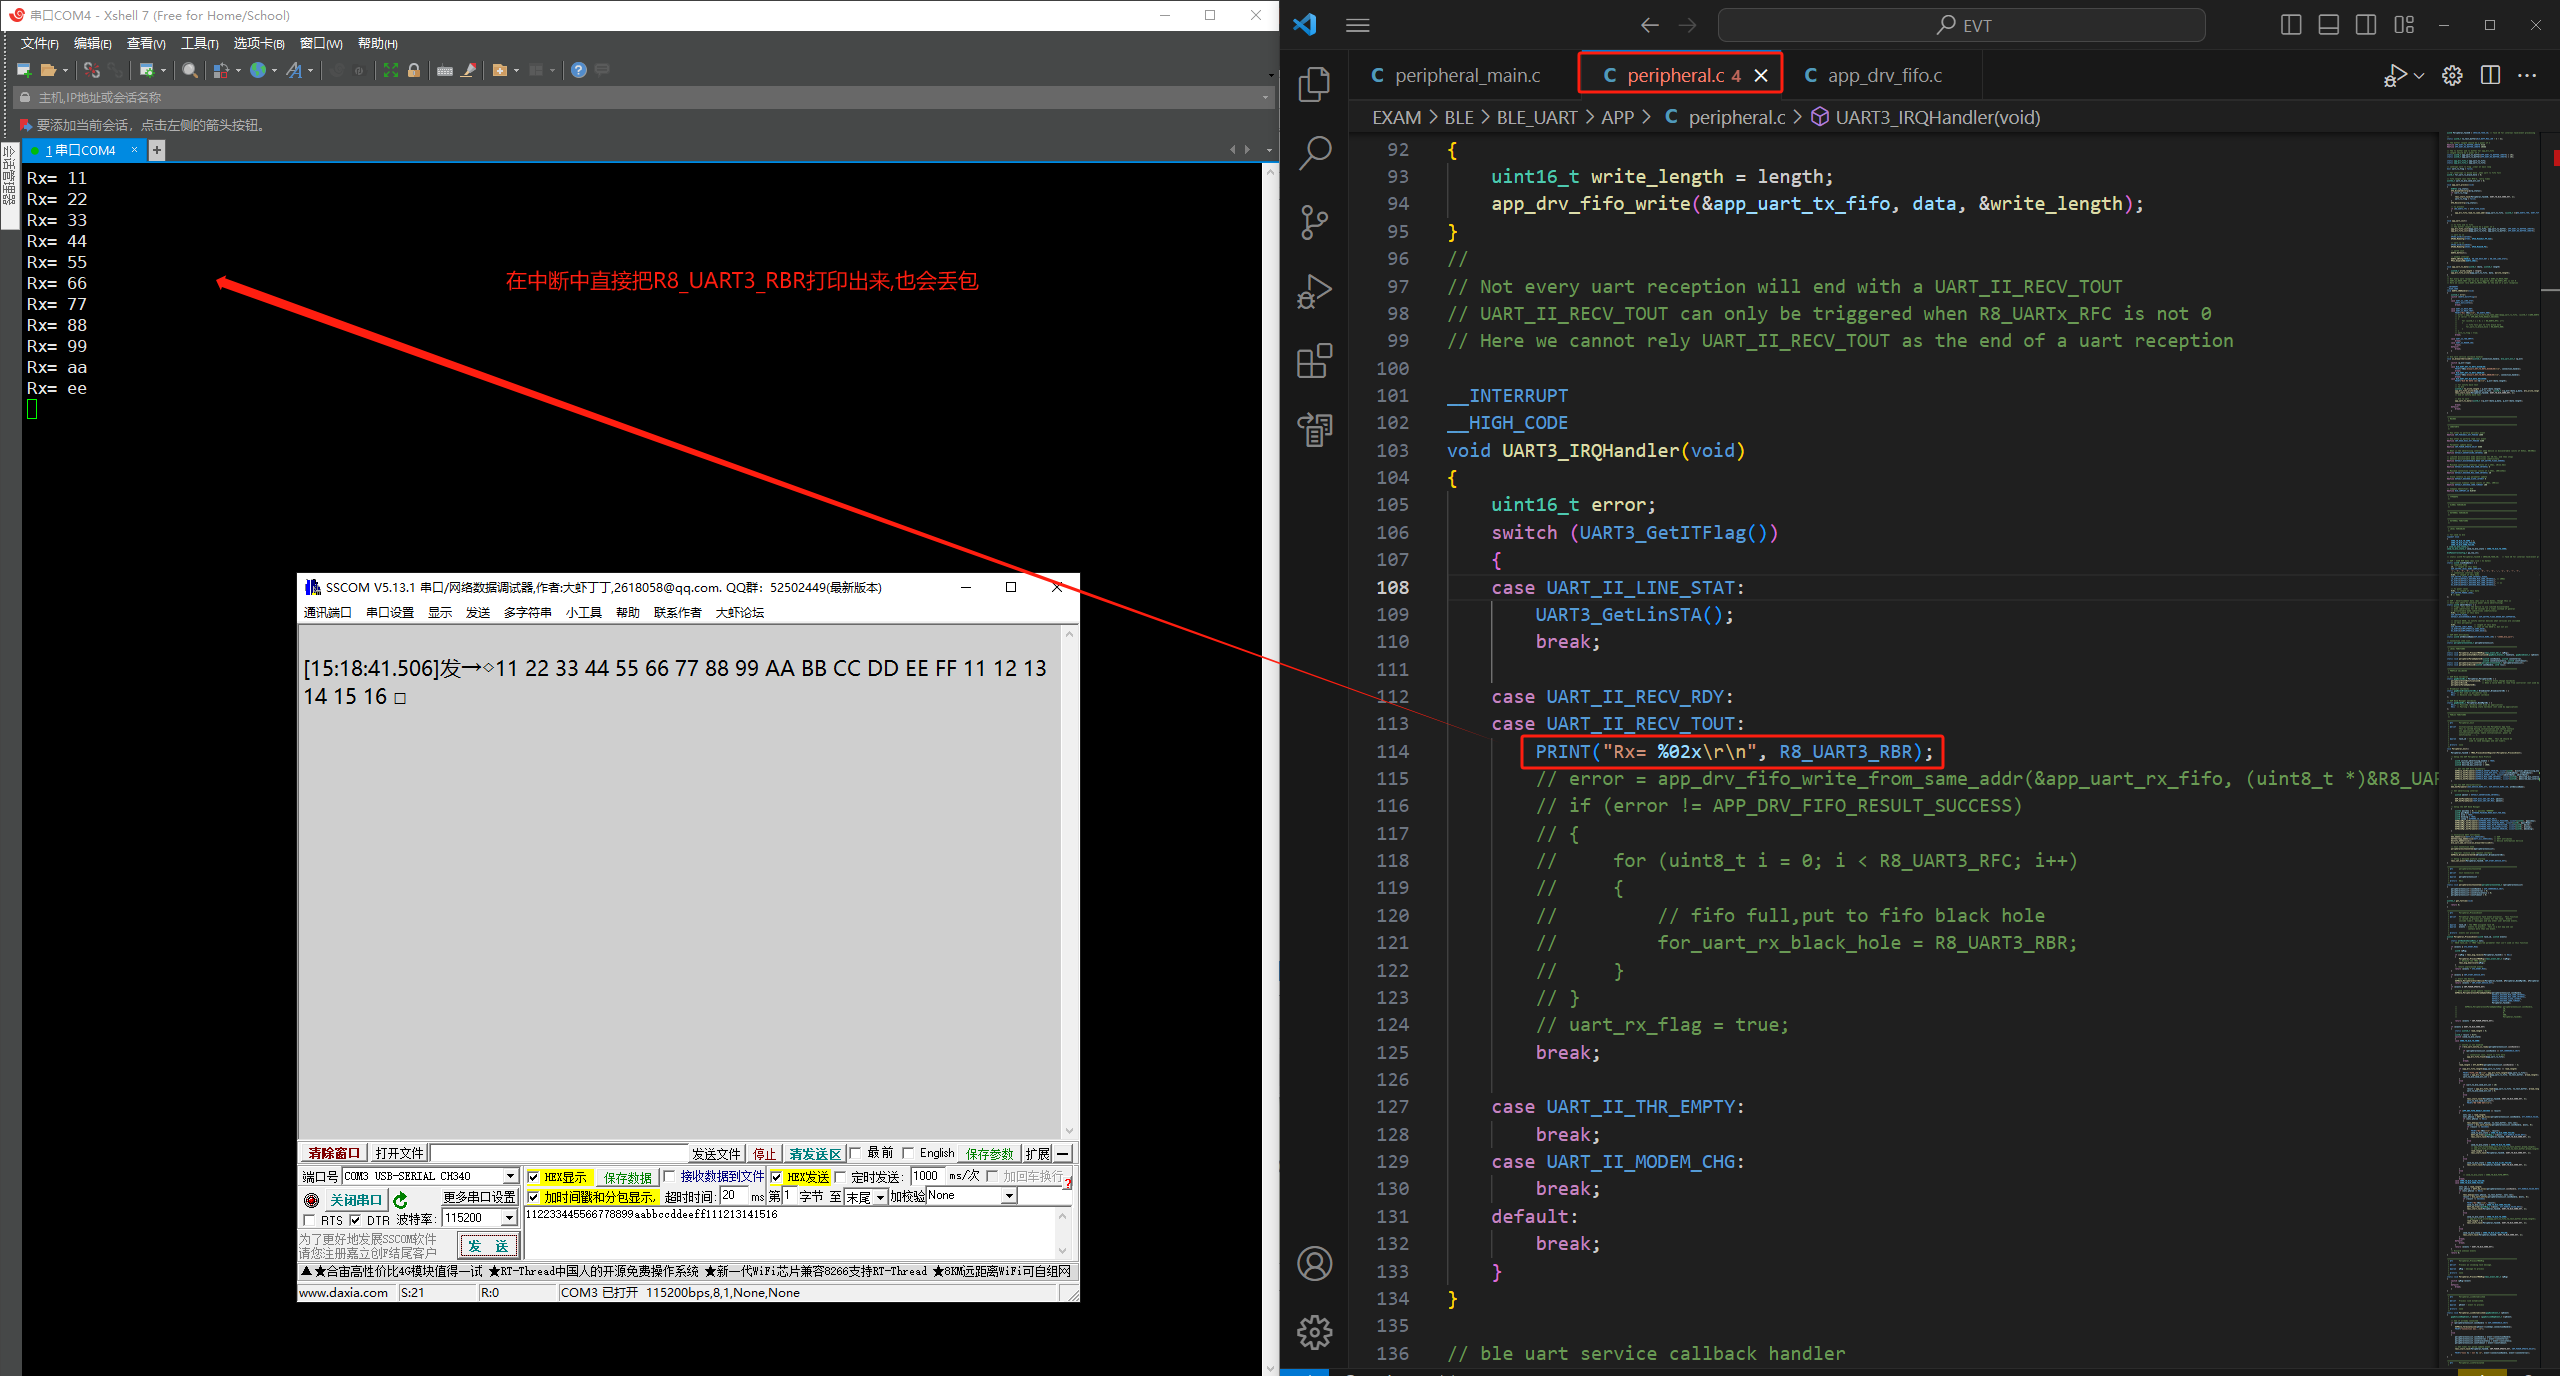Click 清发送区 button in SSCOM
Screen dimensions: 2560x1376
point(815,1153)
